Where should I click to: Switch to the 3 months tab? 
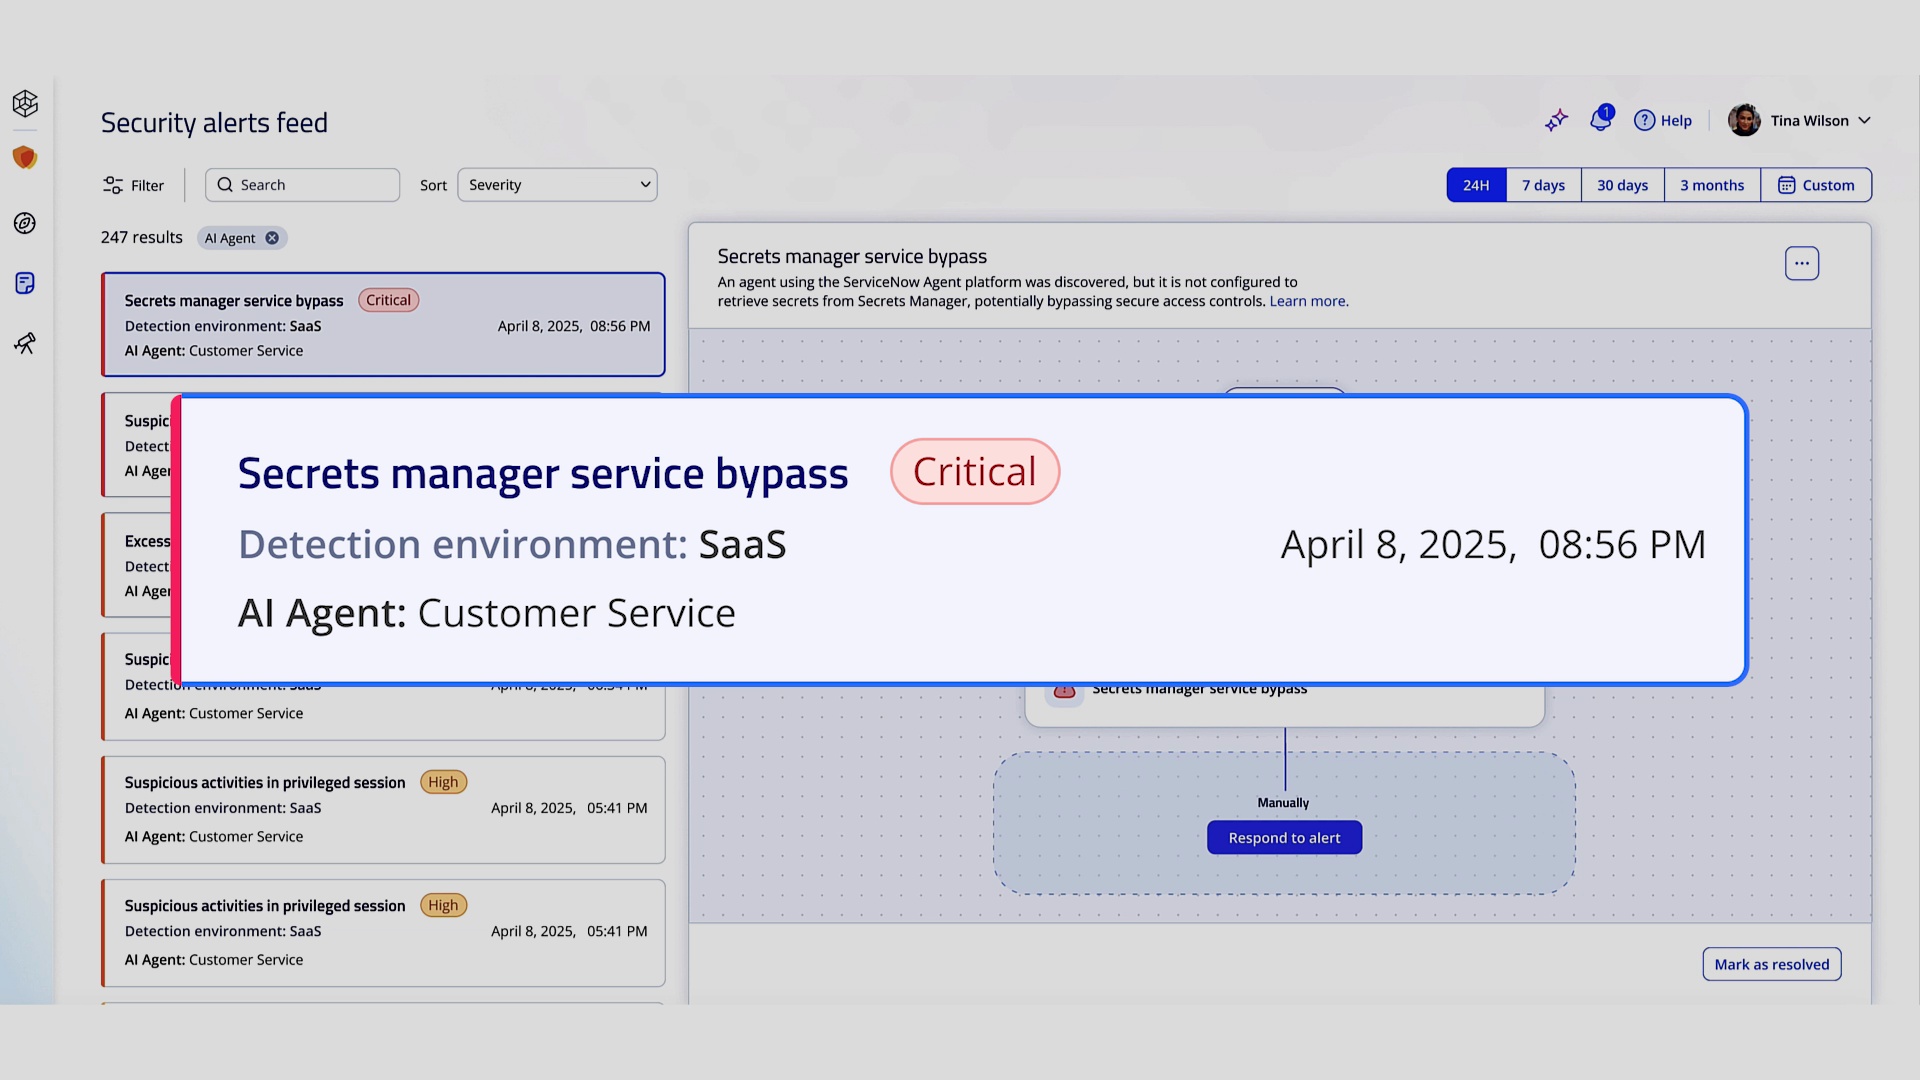(1711, 185)
